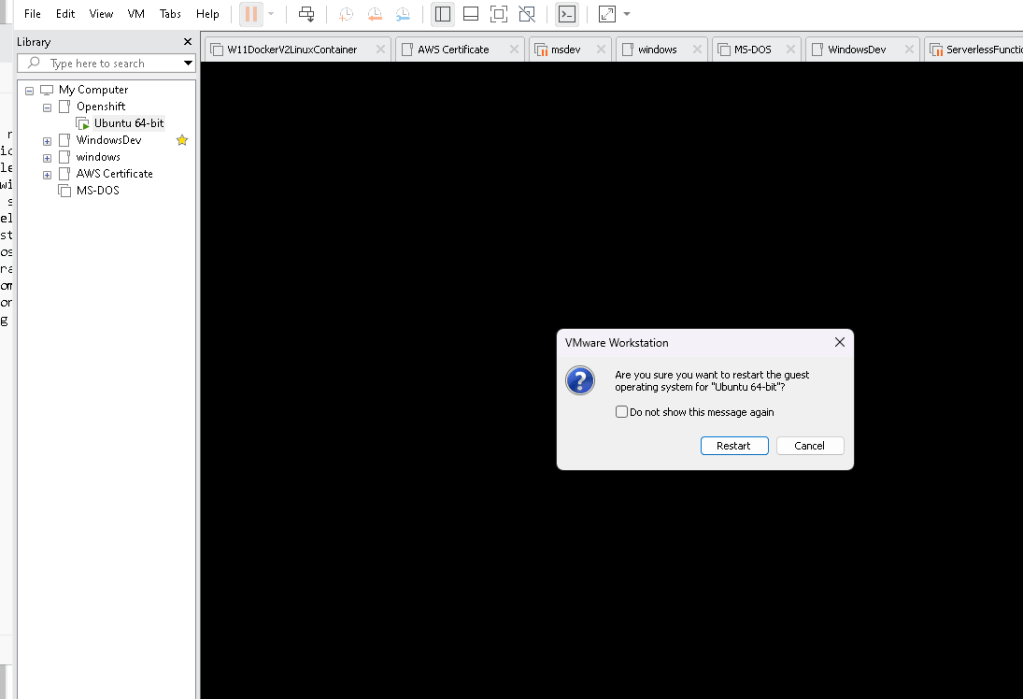Screen dimensions: 1023x699
Task: Click the Suspend (pause) toolbar icon
Action: 251,14
